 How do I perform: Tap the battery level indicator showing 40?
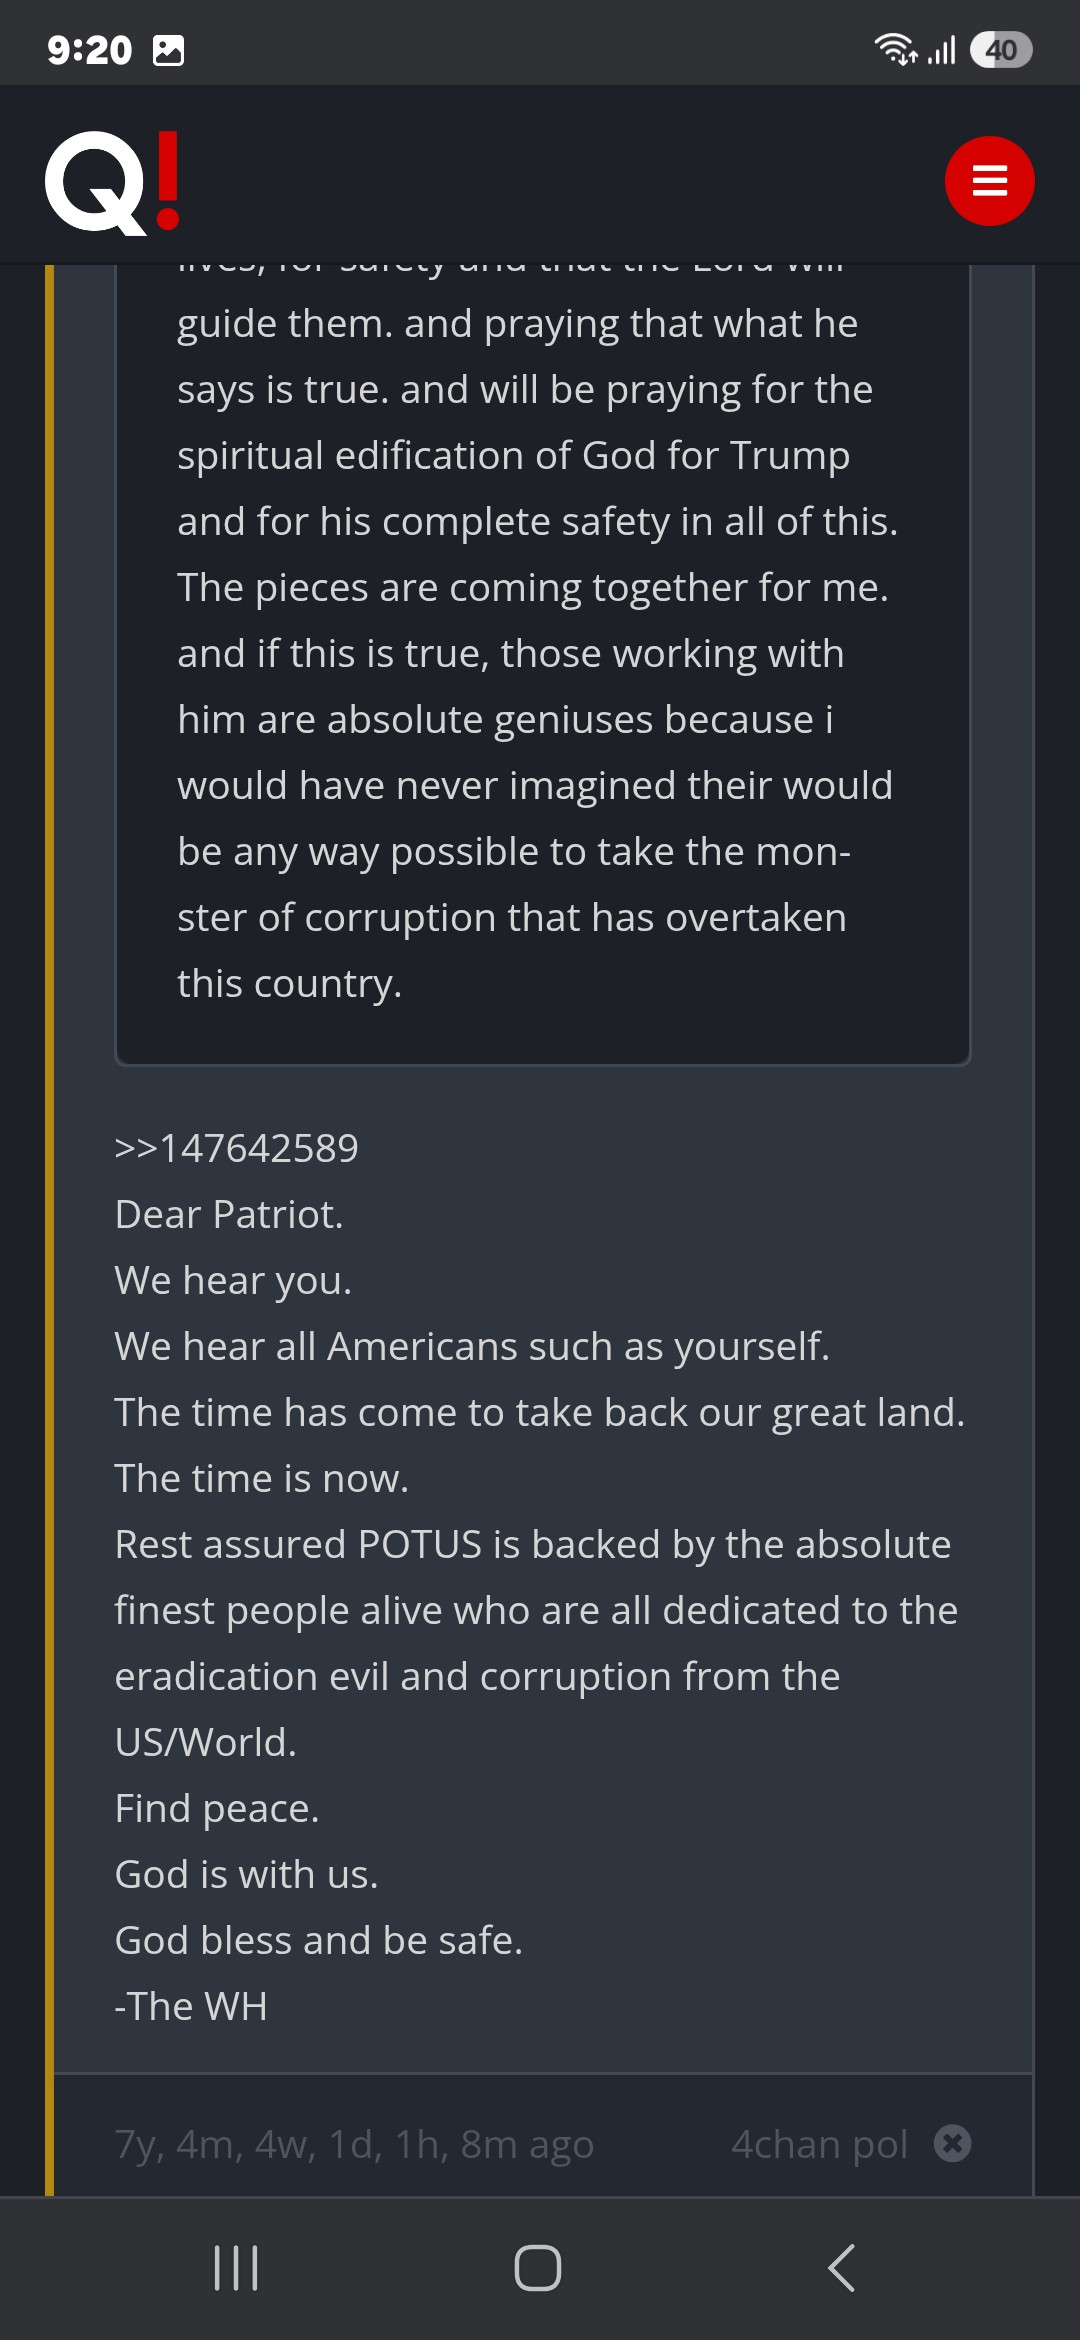click(1000, 49)
